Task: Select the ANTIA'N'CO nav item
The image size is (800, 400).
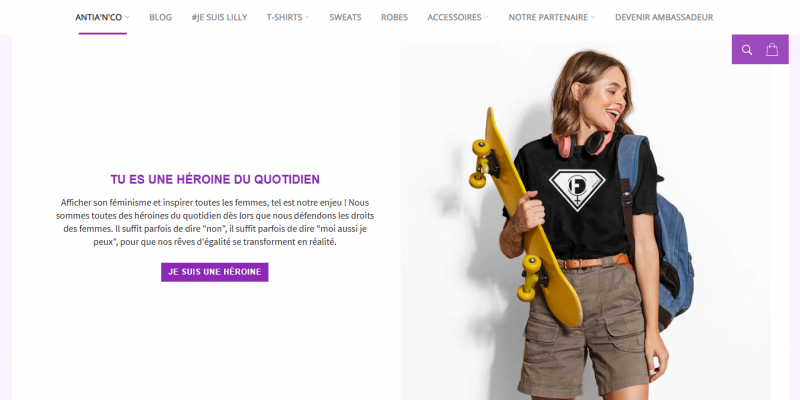Action: (x=98, y=17)
